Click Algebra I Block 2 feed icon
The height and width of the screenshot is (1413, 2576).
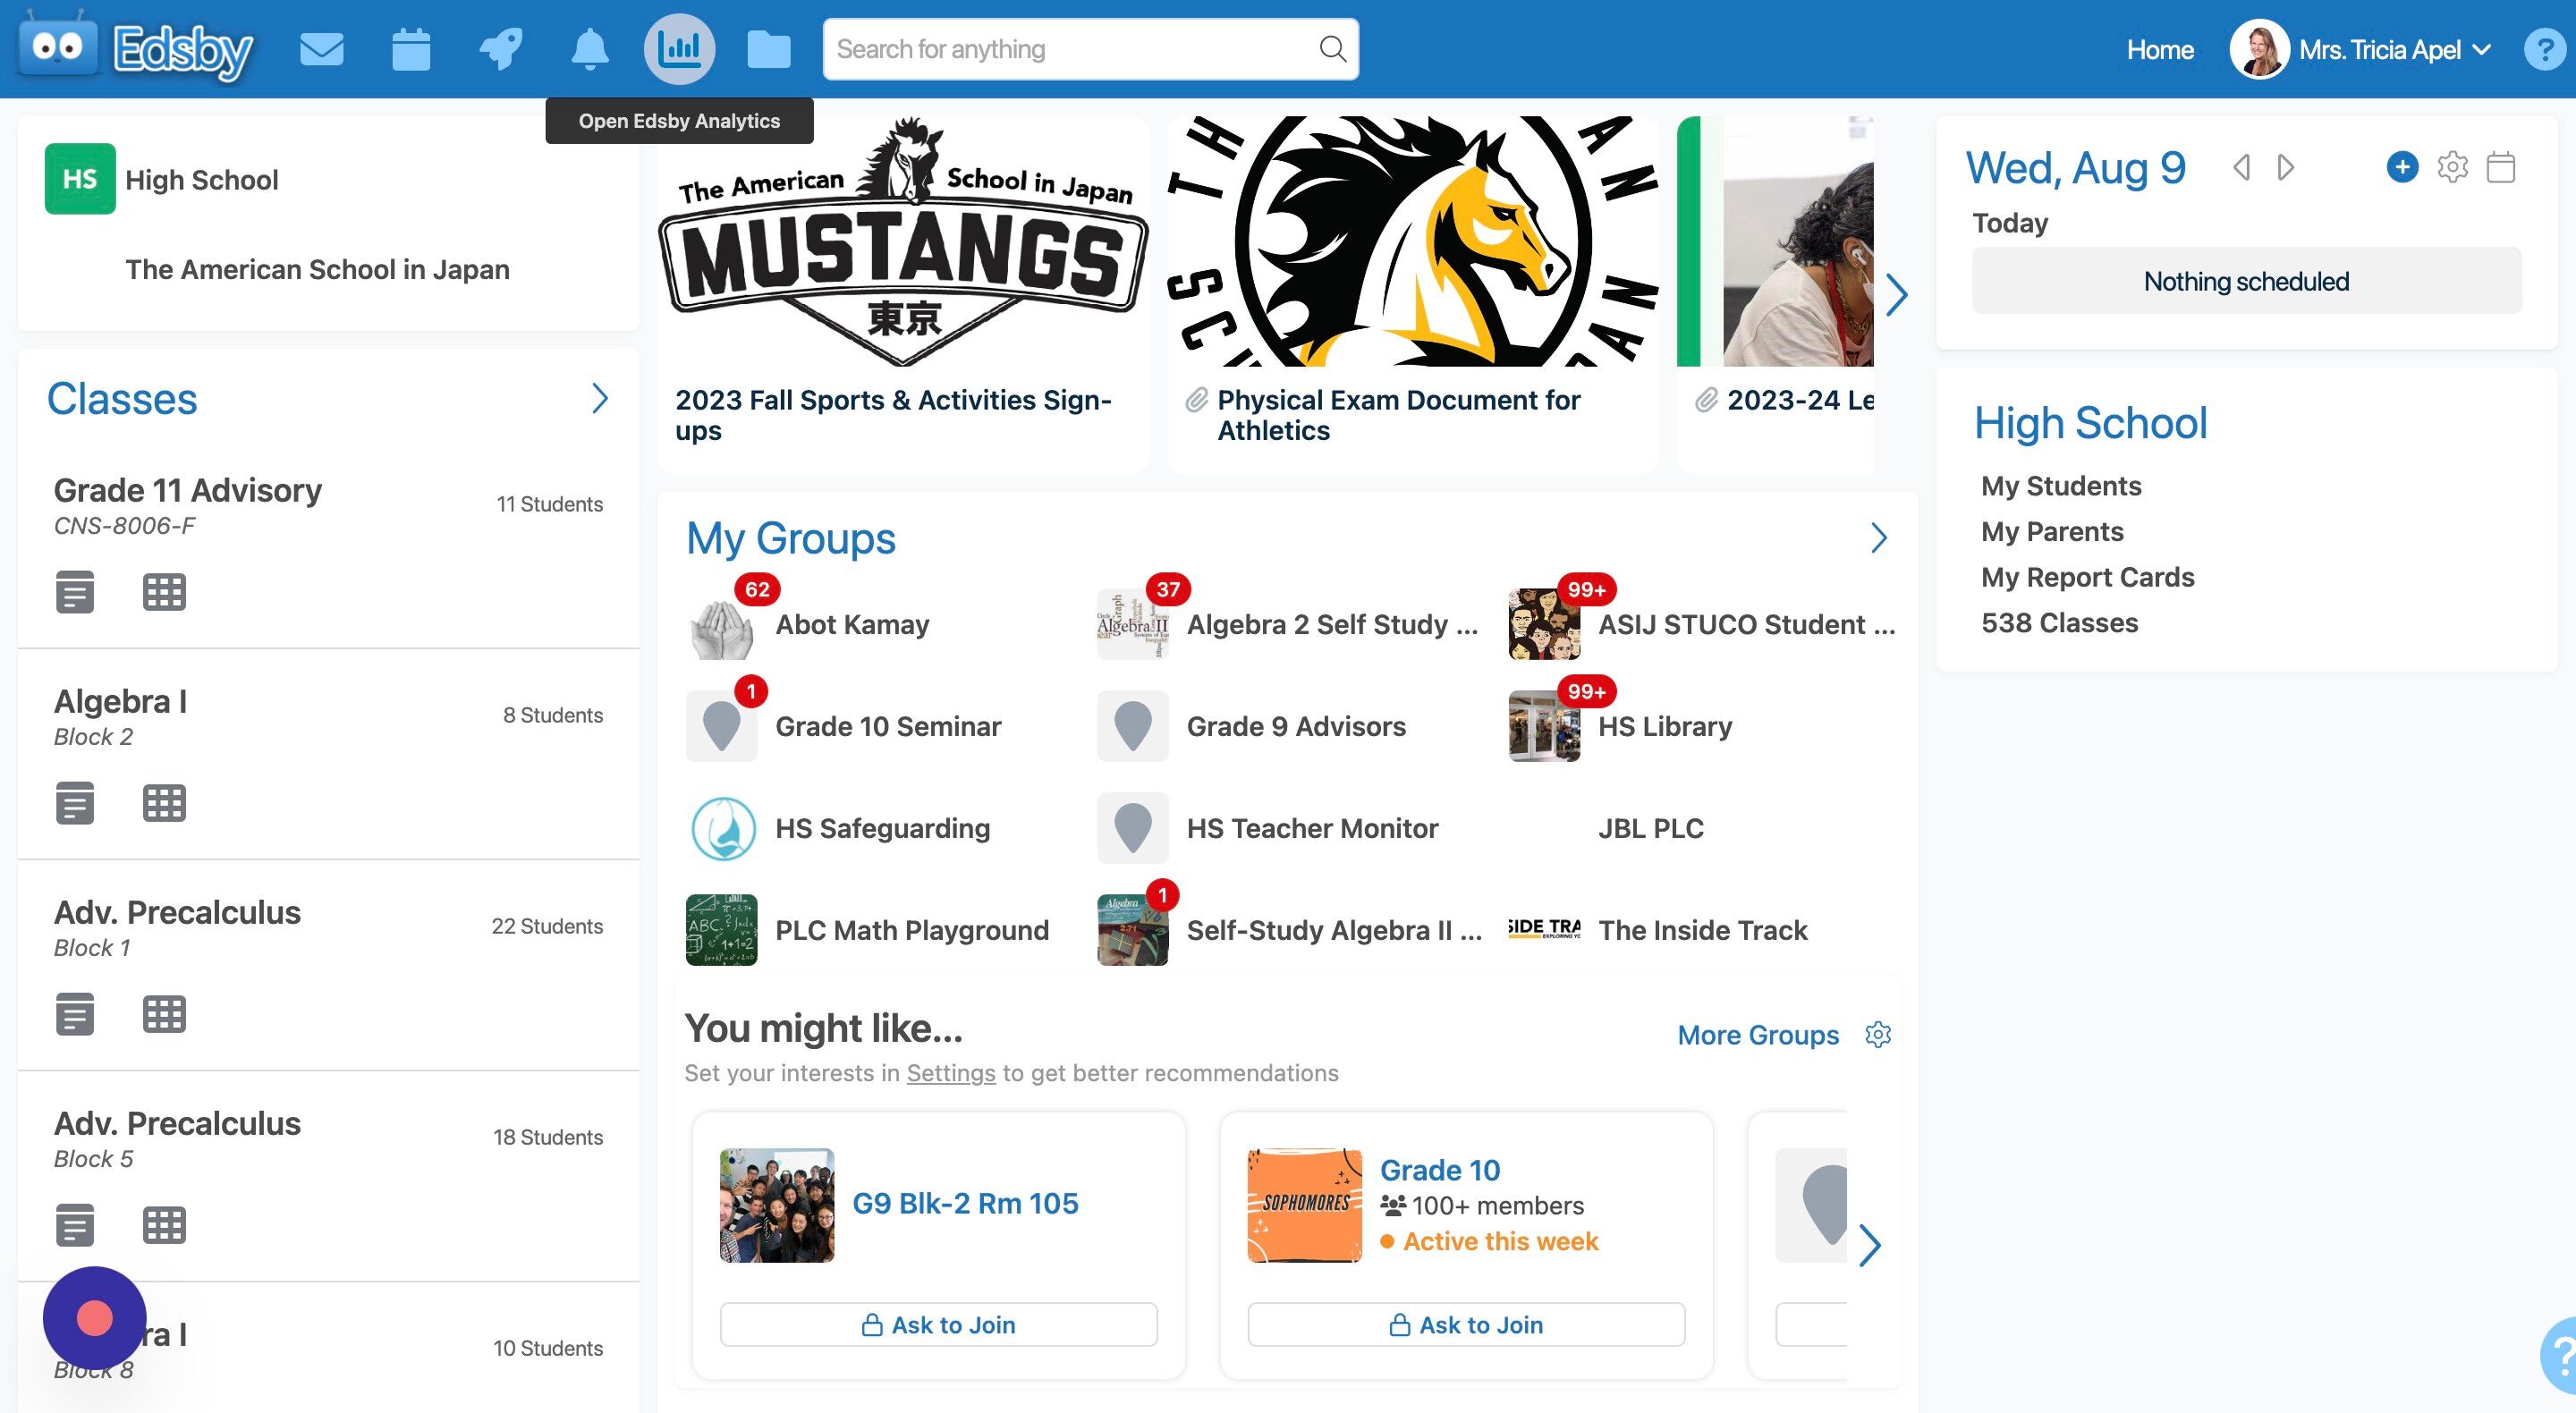click(75, 802)
